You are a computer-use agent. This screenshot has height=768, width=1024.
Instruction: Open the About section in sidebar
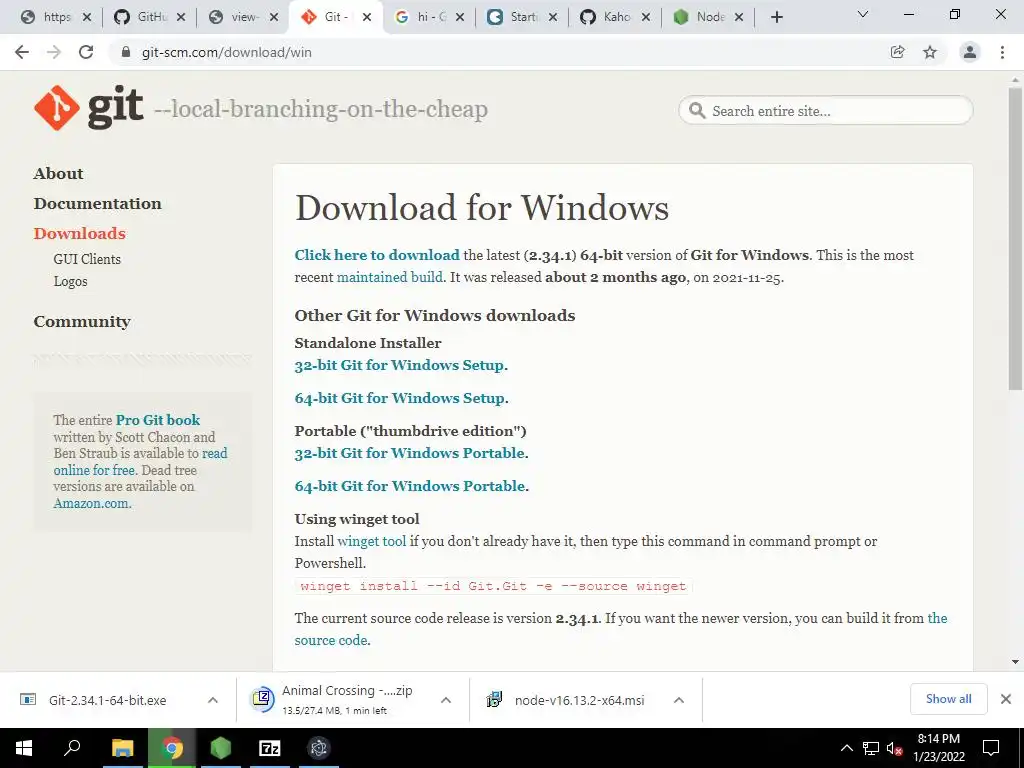[x=58, y=173]
